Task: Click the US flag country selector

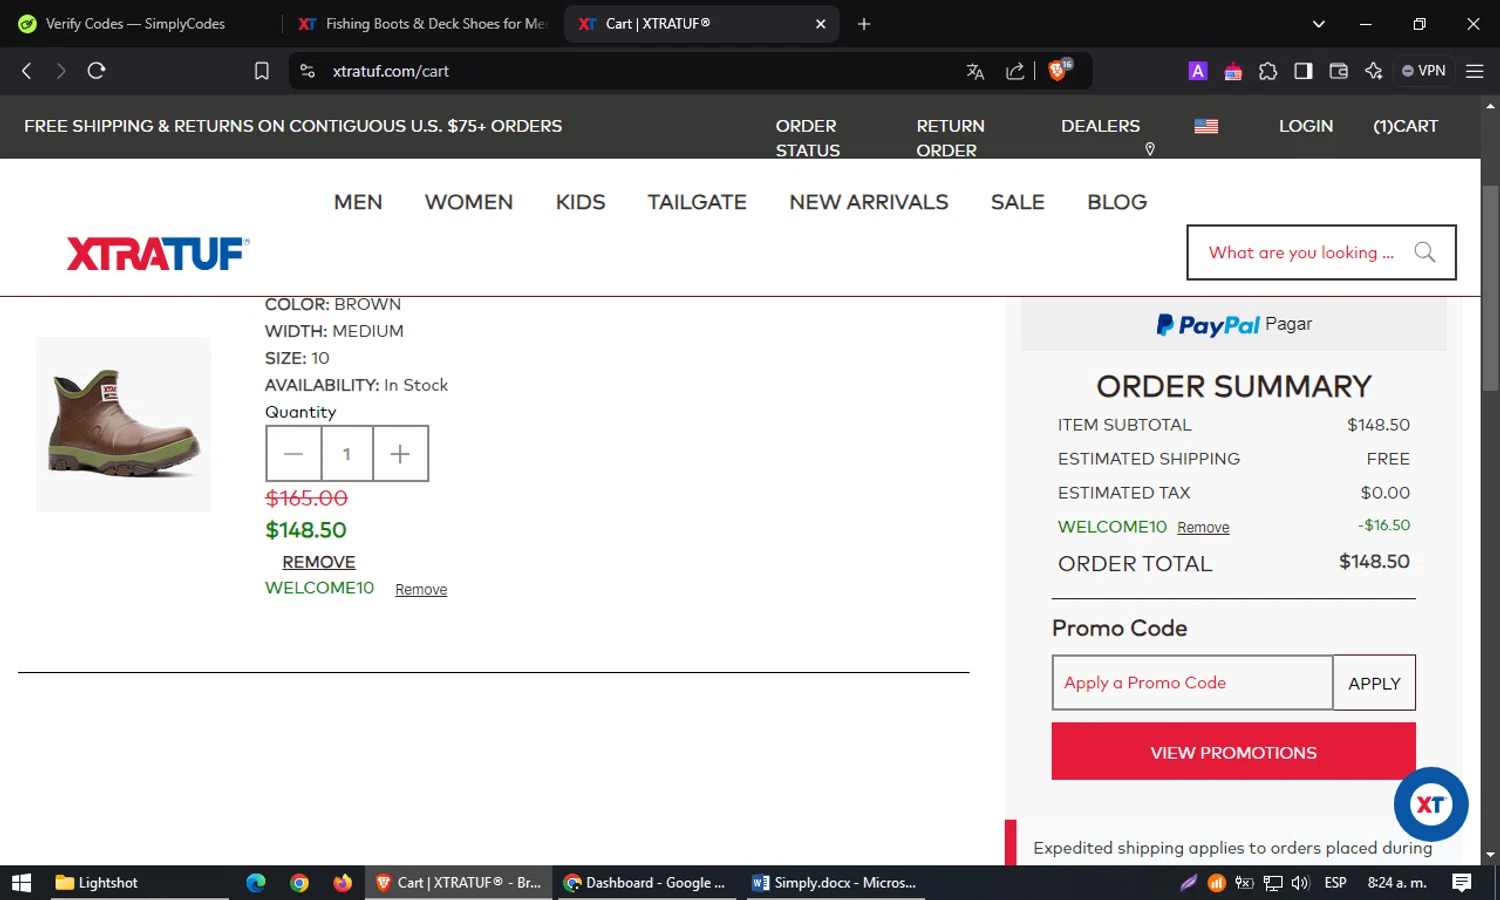Action: point(1206,126)
